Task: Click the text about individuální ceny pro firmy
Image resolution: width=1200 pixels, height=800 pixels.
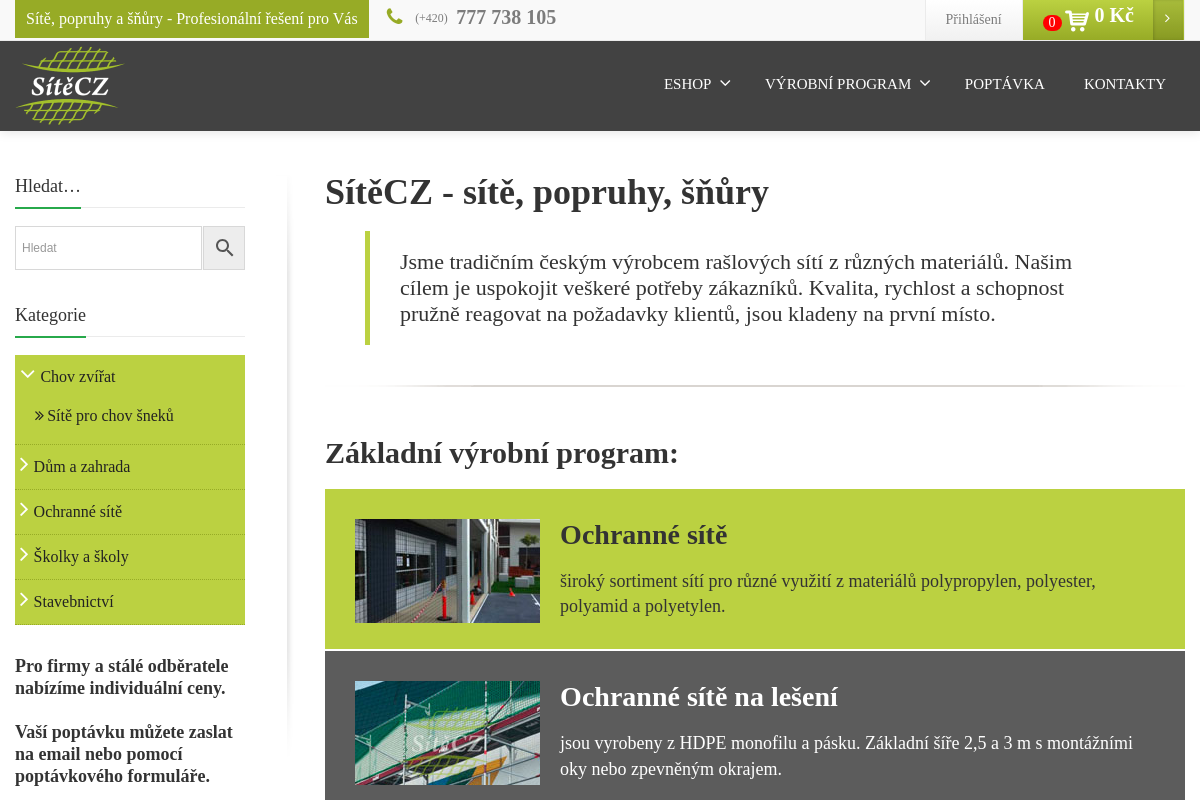Action: [122, 677]
